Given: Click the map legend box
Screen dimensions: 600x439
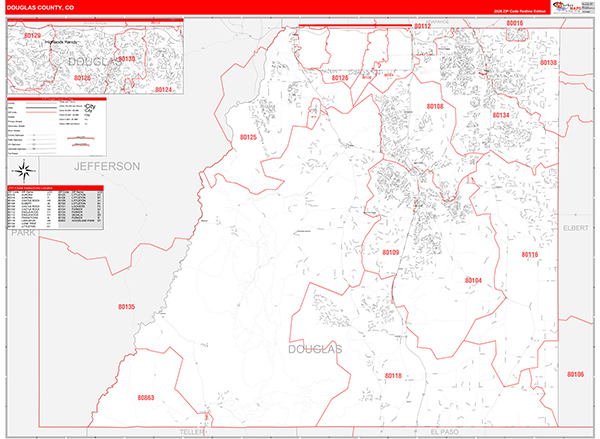Looking at the screenshot, I should (x=57, y=127).
